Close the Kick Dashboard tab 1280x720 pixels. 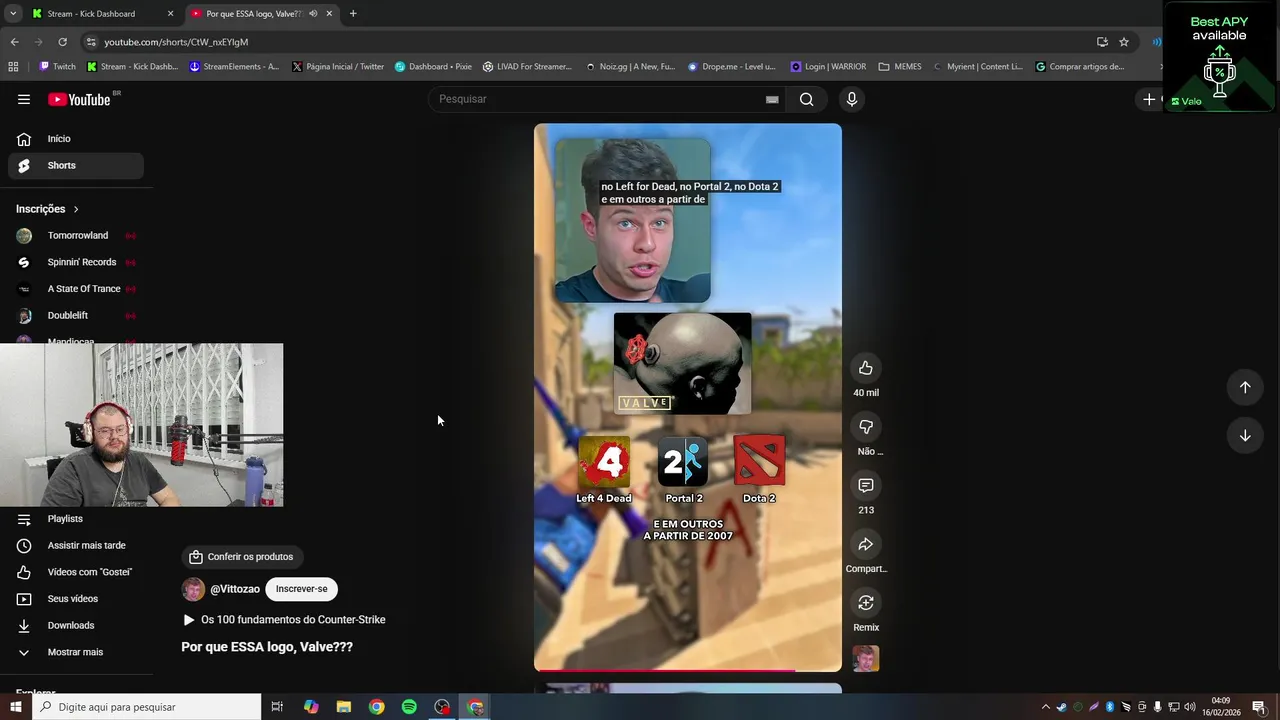coord(170,14)
